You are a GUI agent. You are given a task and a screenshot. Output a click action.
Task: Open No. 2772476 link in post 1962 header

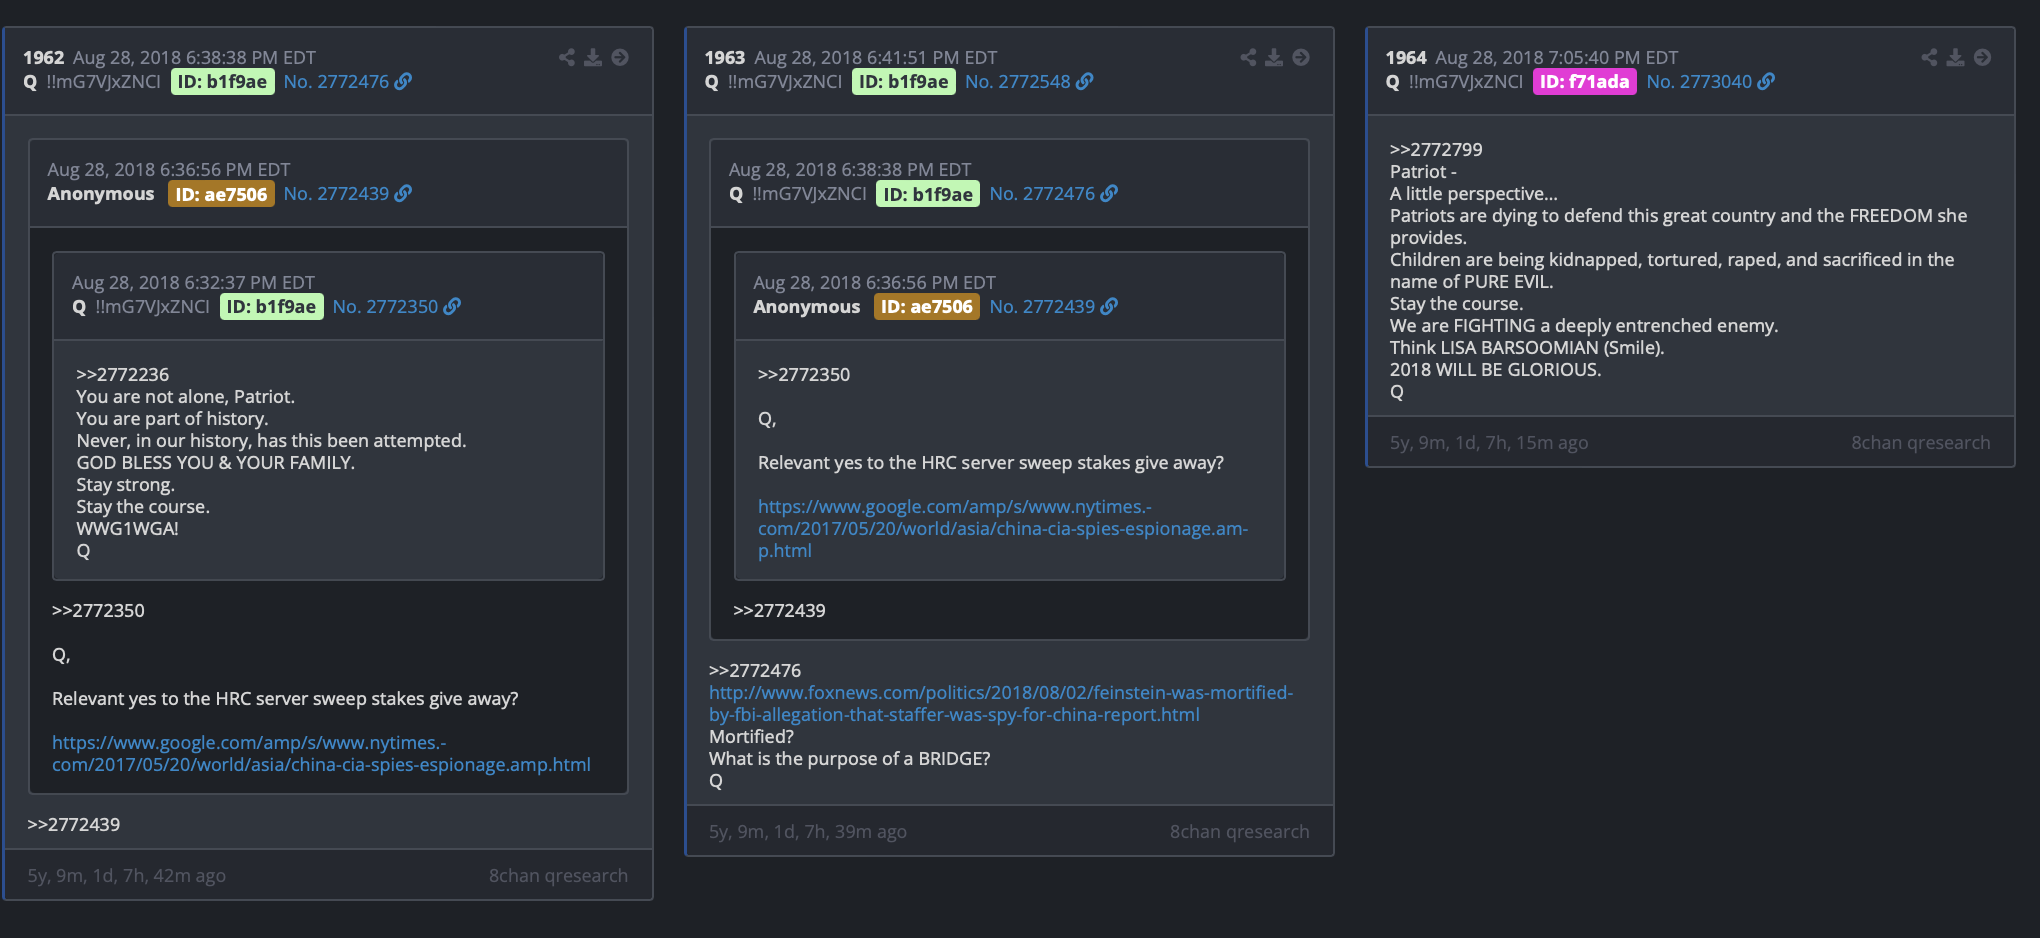pyautogui.click(x=336, y=81)
